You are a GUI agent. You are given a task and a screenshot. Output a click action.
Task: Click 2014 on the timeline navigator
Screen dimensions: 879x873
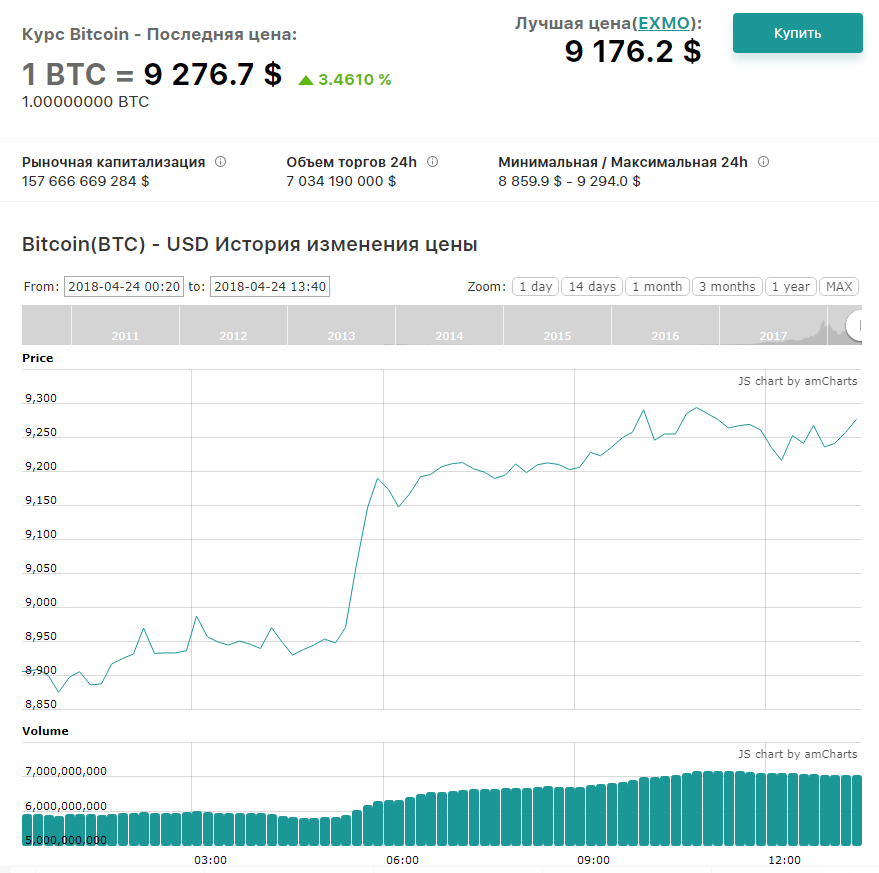coord(449,336)
